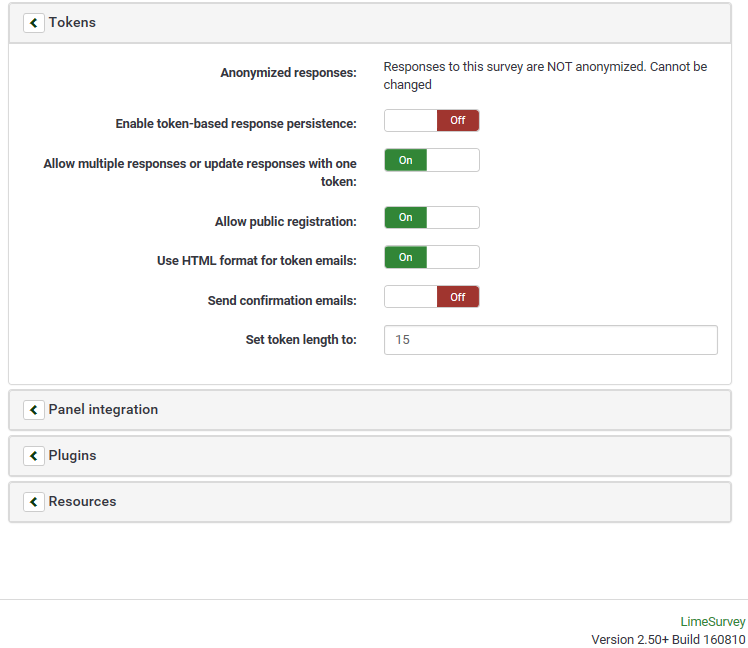Click the Version 2.50+ Build text

[x=668, y=639]
